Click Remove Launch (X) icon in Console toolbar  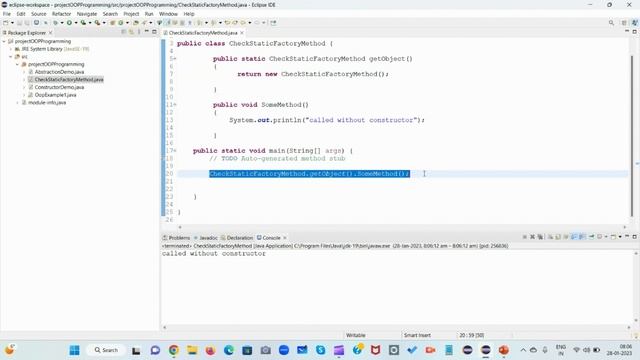click(532, 237)
